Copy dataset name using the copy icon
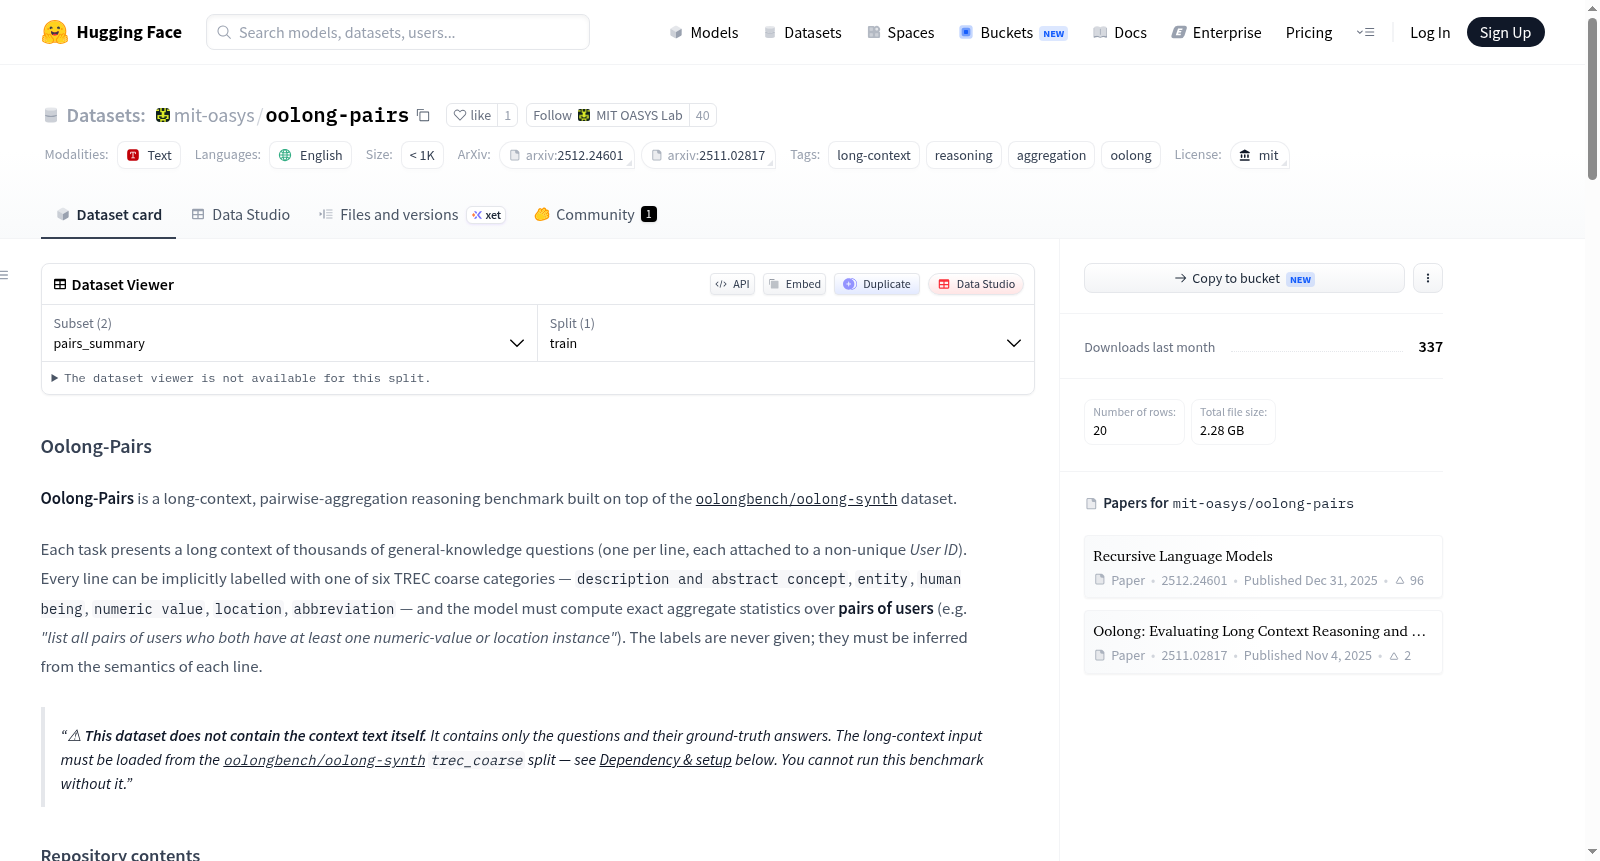The width and height of the screenshot is (1600, 861). click(423, 115)
